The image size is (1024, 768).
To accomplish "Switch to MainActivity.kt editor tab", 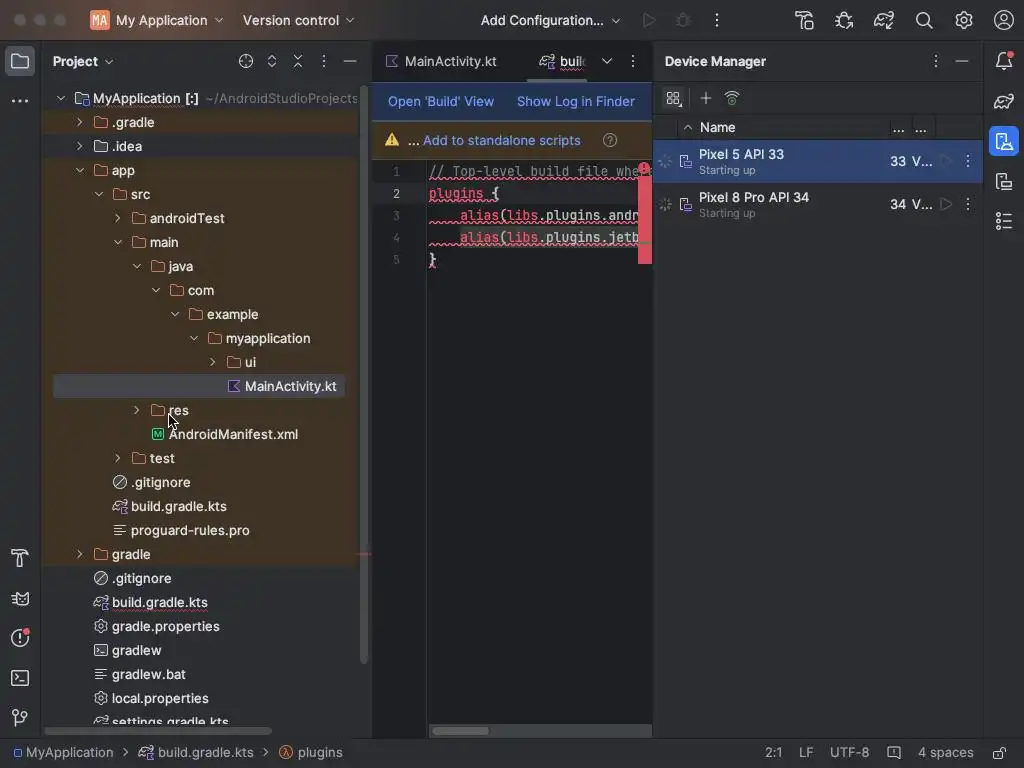I will [x=441, y=61].
